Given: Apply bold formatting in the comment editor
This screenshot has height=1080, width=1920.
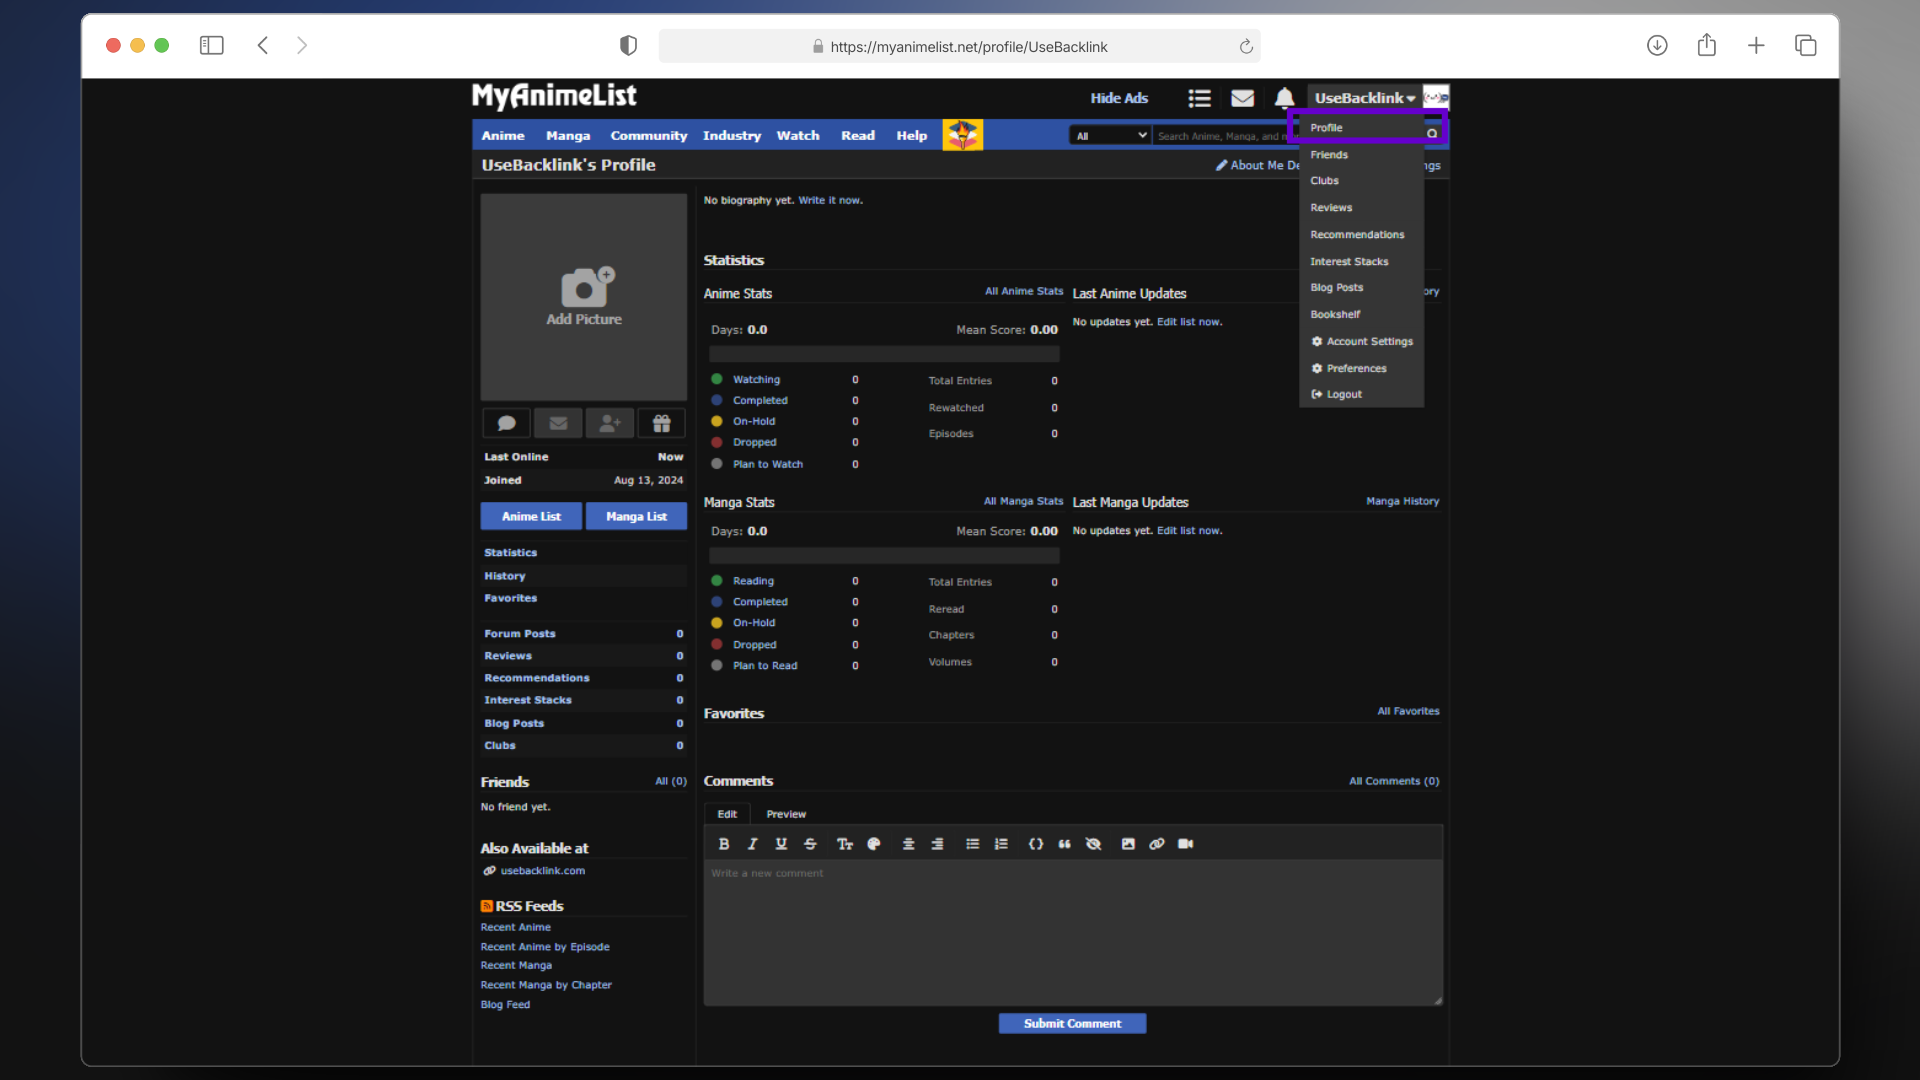Looking at the screenshot, I should [724, 844].
